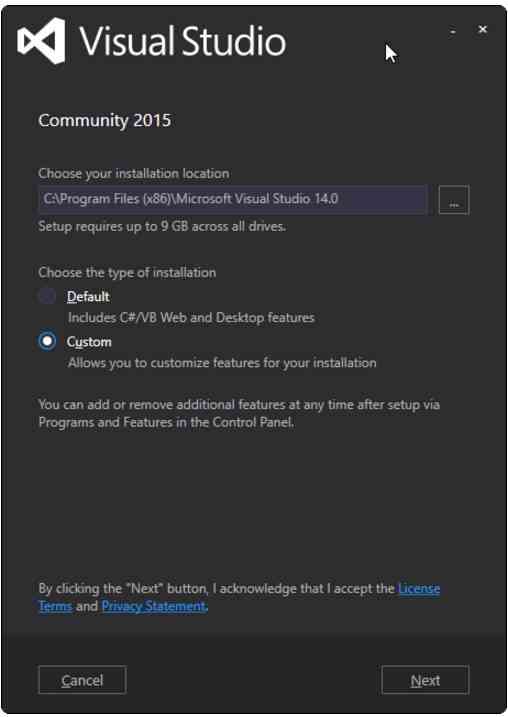Close the installer with the X icon
This screenshot has width=508, height=717.
pyautogui.click(x=482, y=30)
